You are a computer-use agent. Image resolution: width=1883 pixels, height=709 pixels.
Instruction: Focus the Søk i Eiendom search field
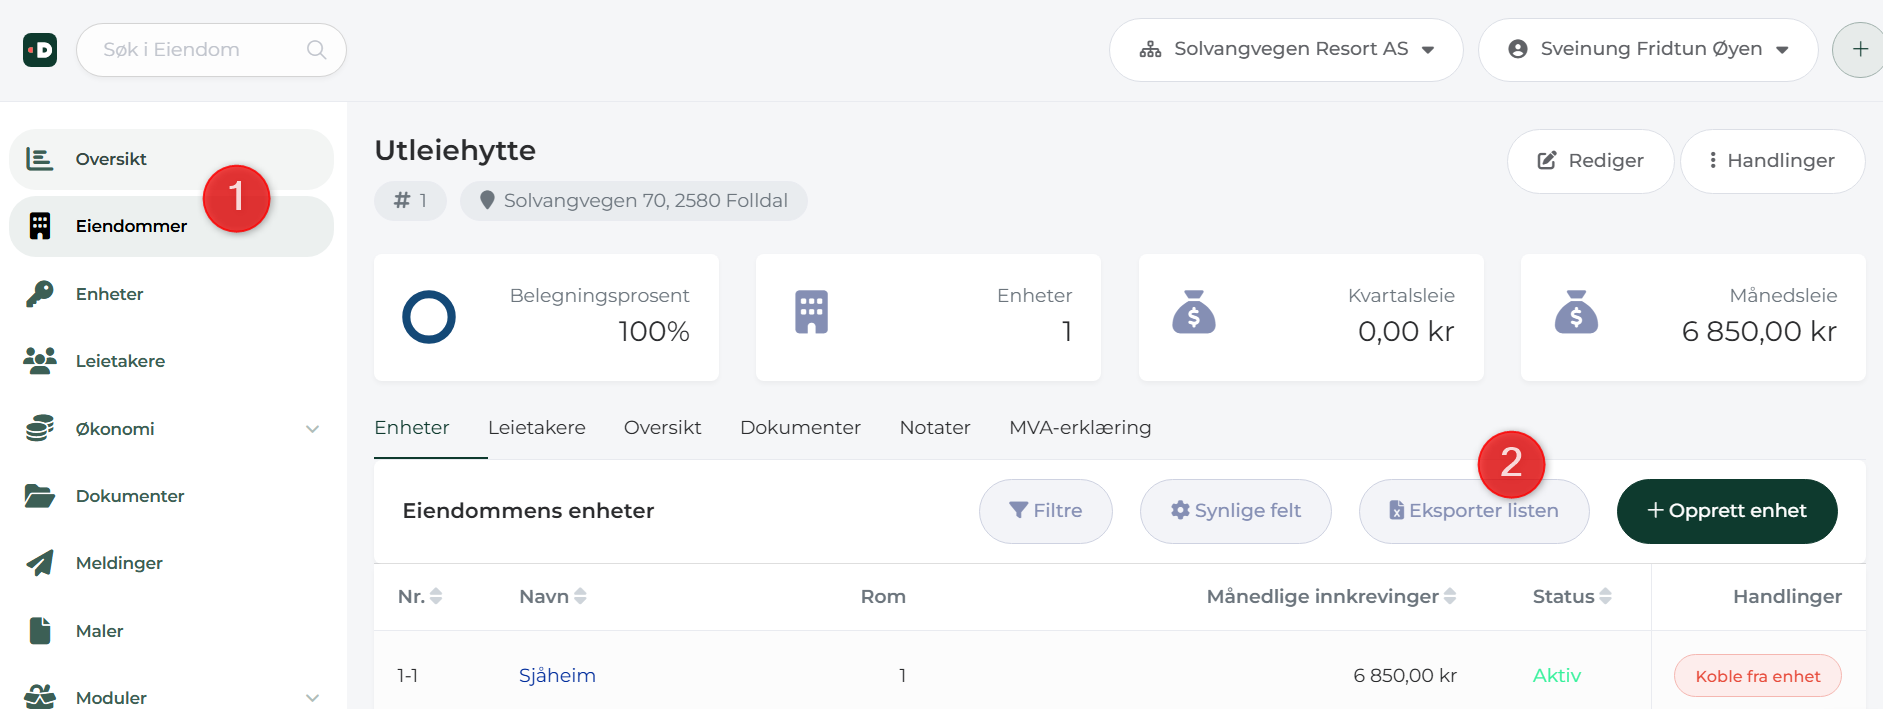point(211,50)
